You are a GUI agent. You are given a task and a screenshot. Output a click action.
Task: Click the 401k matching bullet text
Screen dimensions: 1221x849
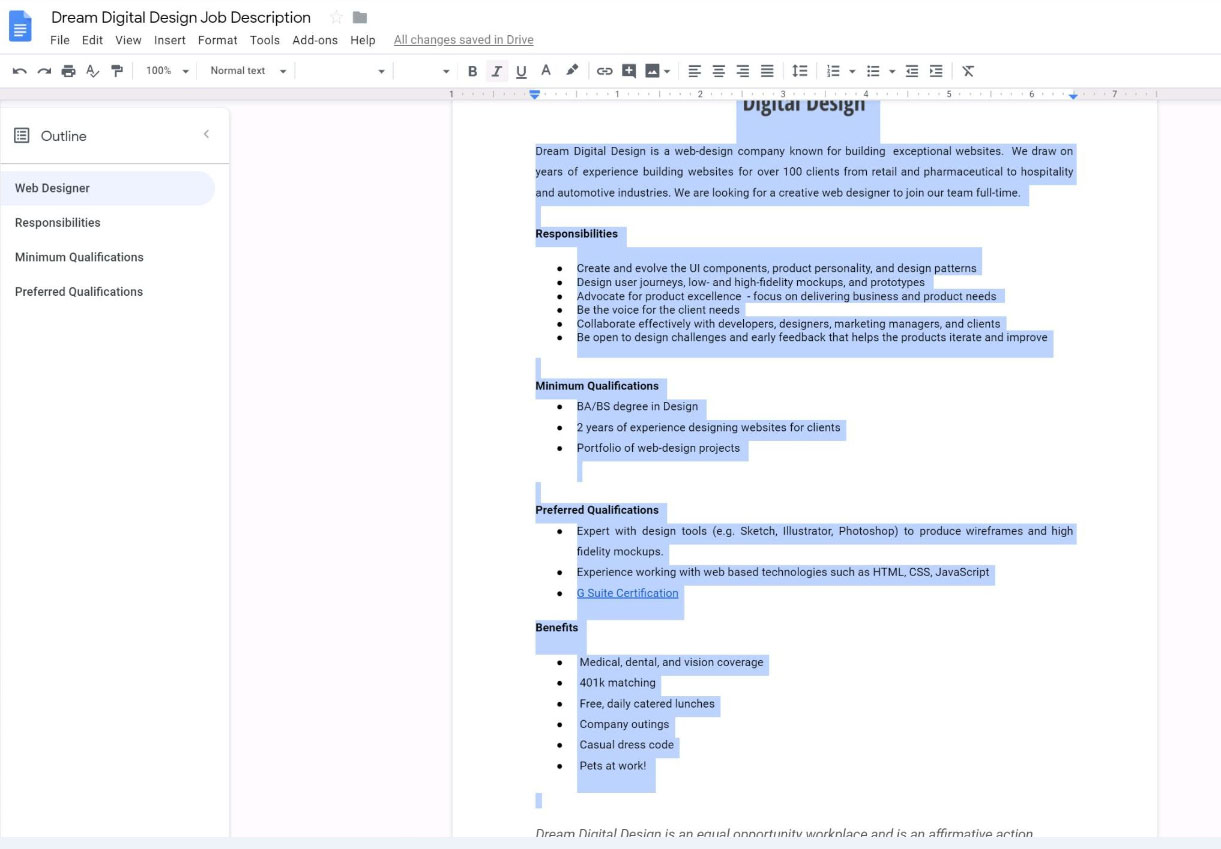pyautogui.click(x=618, y=683)
